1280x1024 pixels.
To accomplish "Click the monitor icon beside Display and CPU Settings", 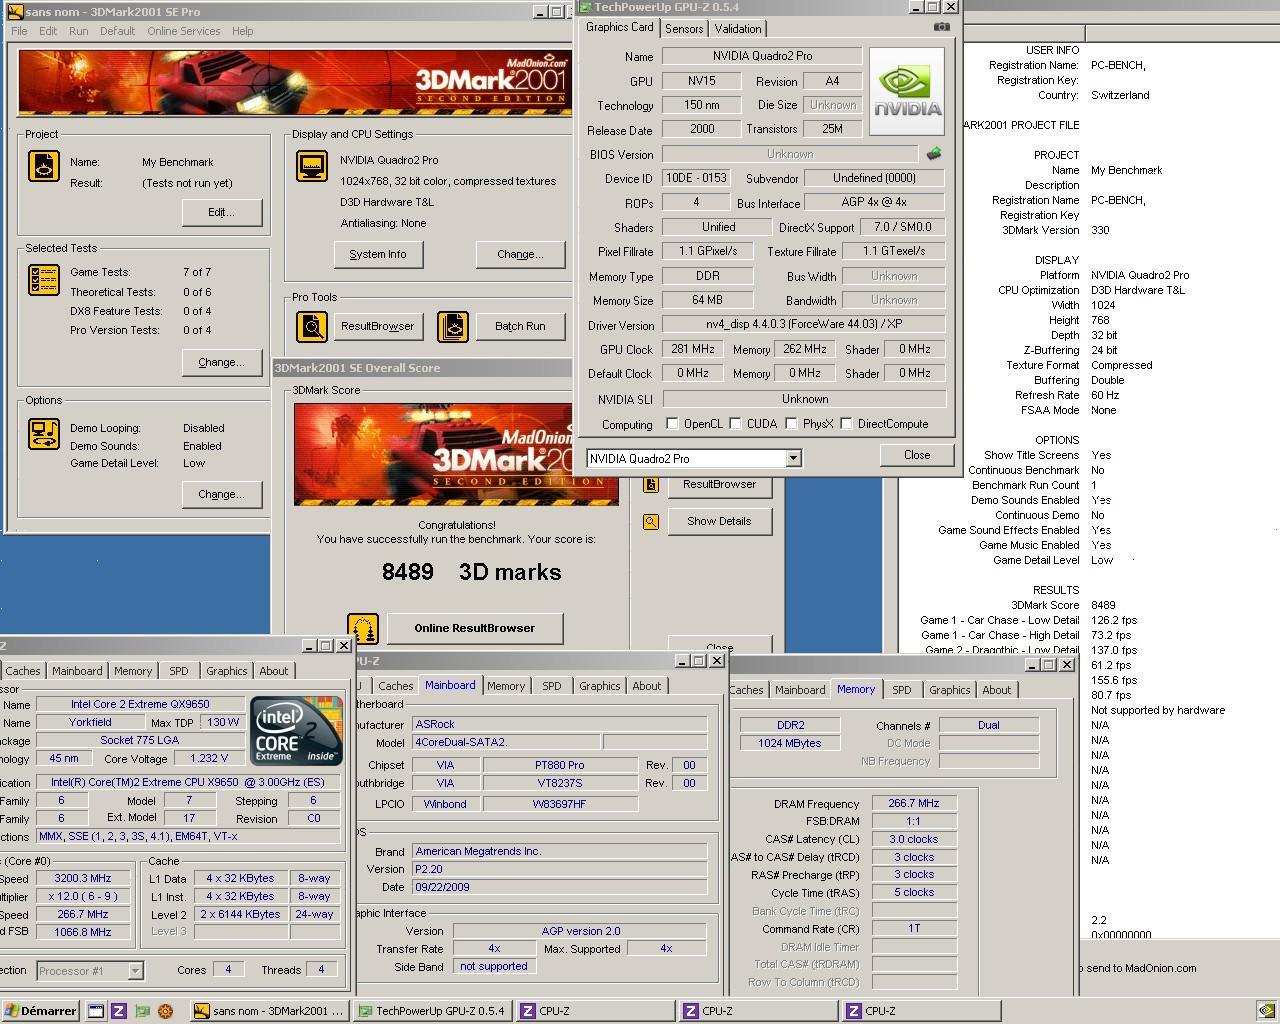I will [x=312, y=166].
